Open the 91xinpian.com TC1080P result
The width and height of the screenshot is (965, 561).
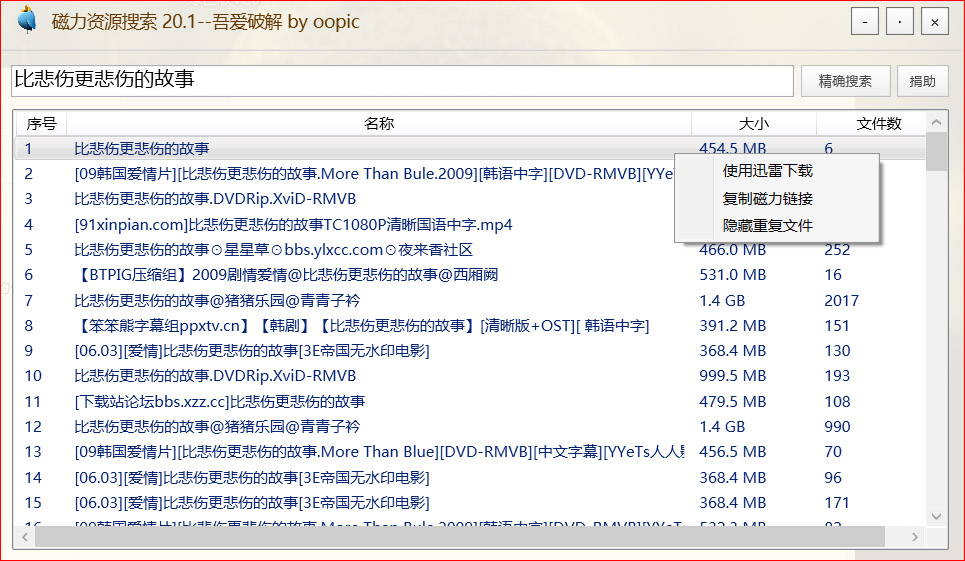pyautogui.click(x=293, y=224)
